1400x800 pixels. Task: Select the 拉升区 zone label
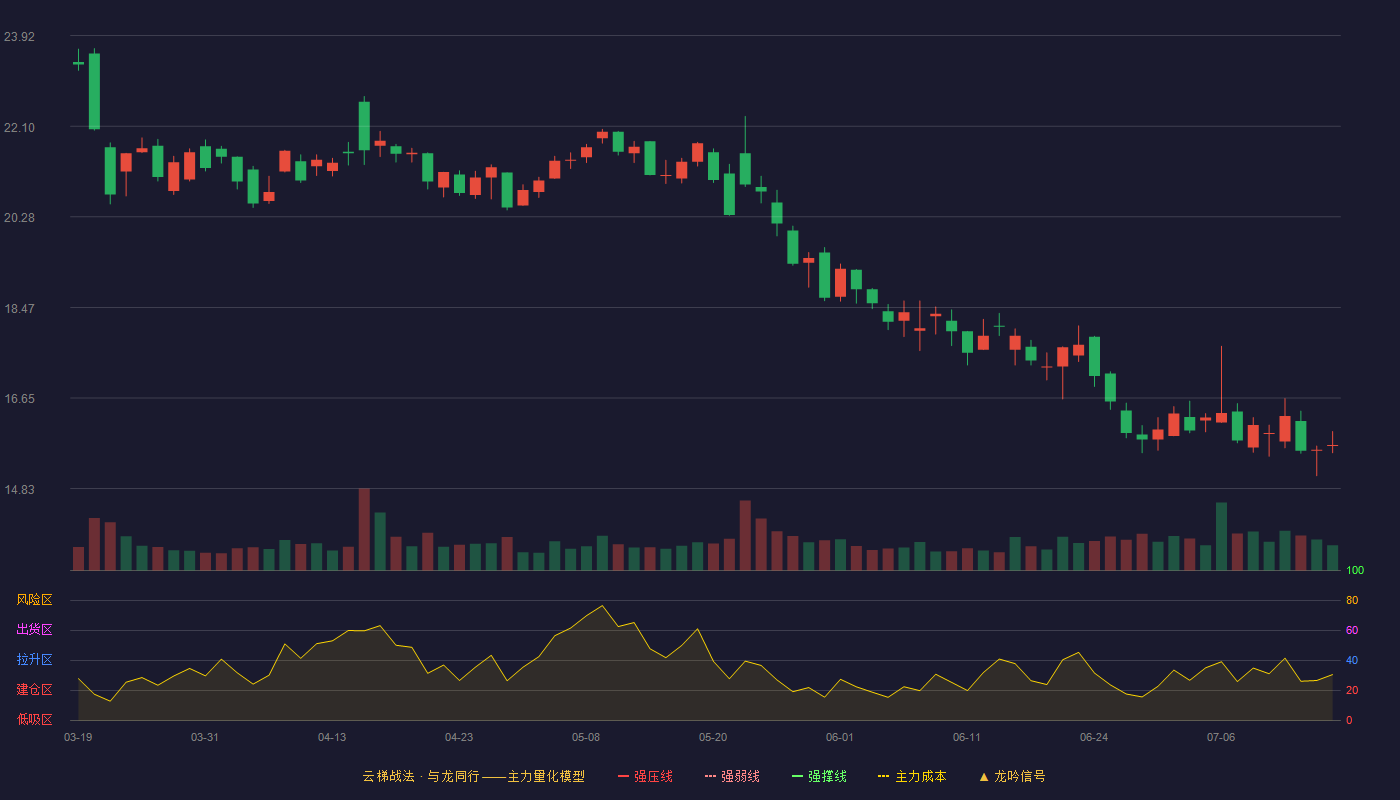34,660
